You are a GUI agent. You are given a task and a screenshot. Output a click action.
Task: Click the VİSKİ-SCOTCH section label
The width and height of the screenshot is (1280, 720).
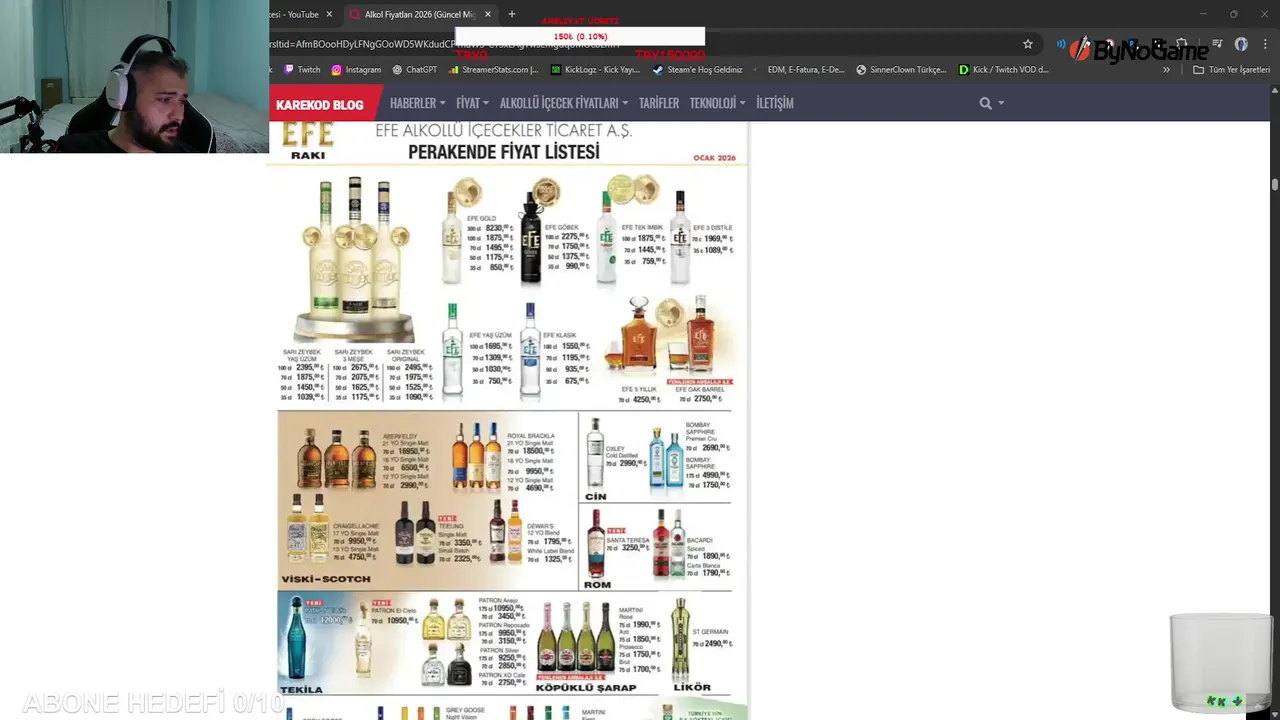coord(326,579)
